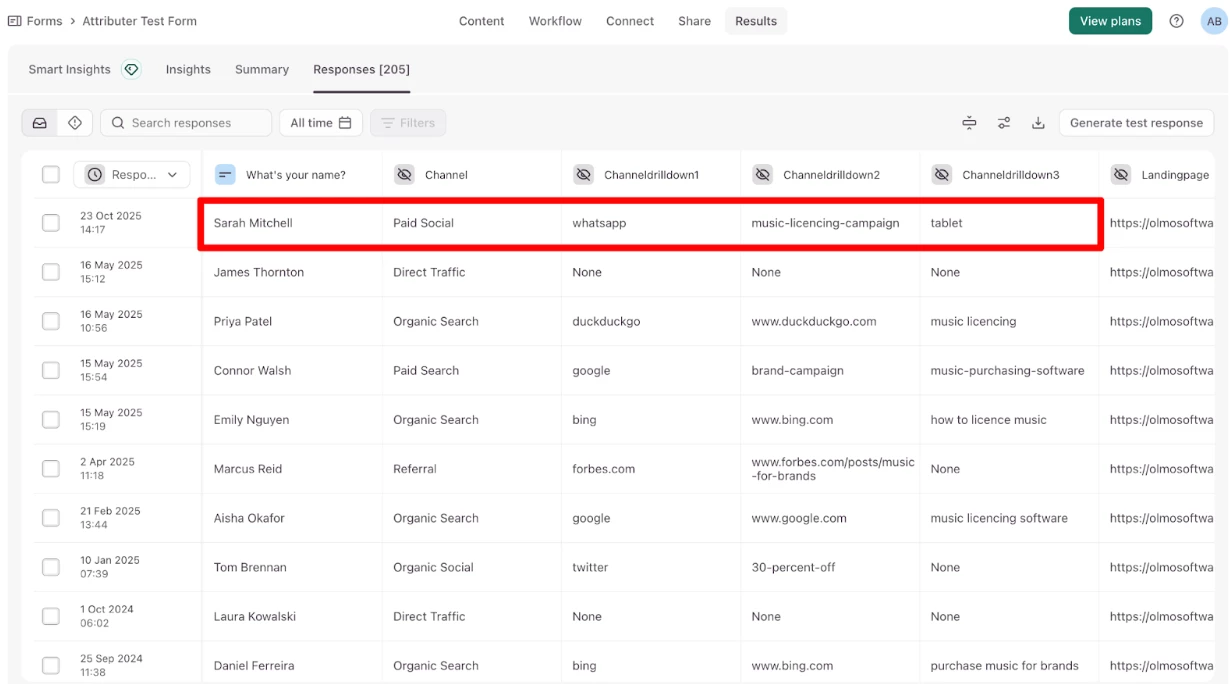The height and width of the screenshot is (684, 1230).
Task: Select the checkbox for Sarah Mitchell's response
Action: (51, 223)
